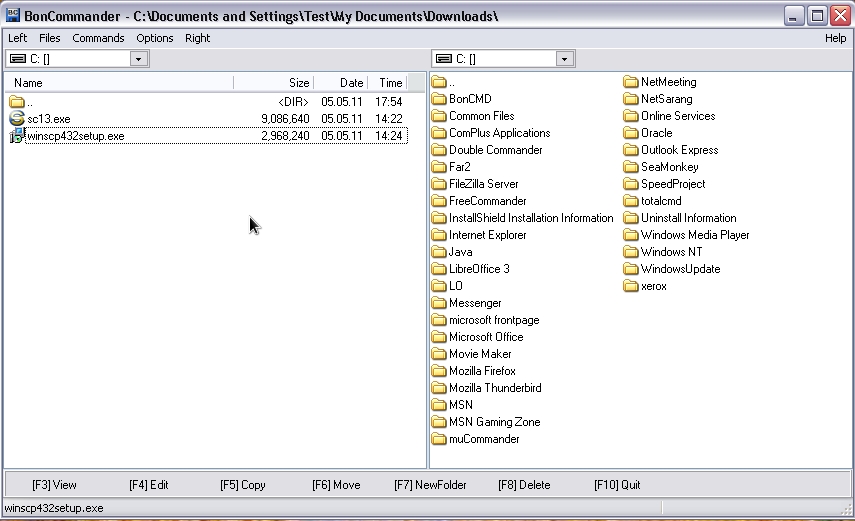
Task: Click the left panel parent folder icon
Action: point(17,101)
